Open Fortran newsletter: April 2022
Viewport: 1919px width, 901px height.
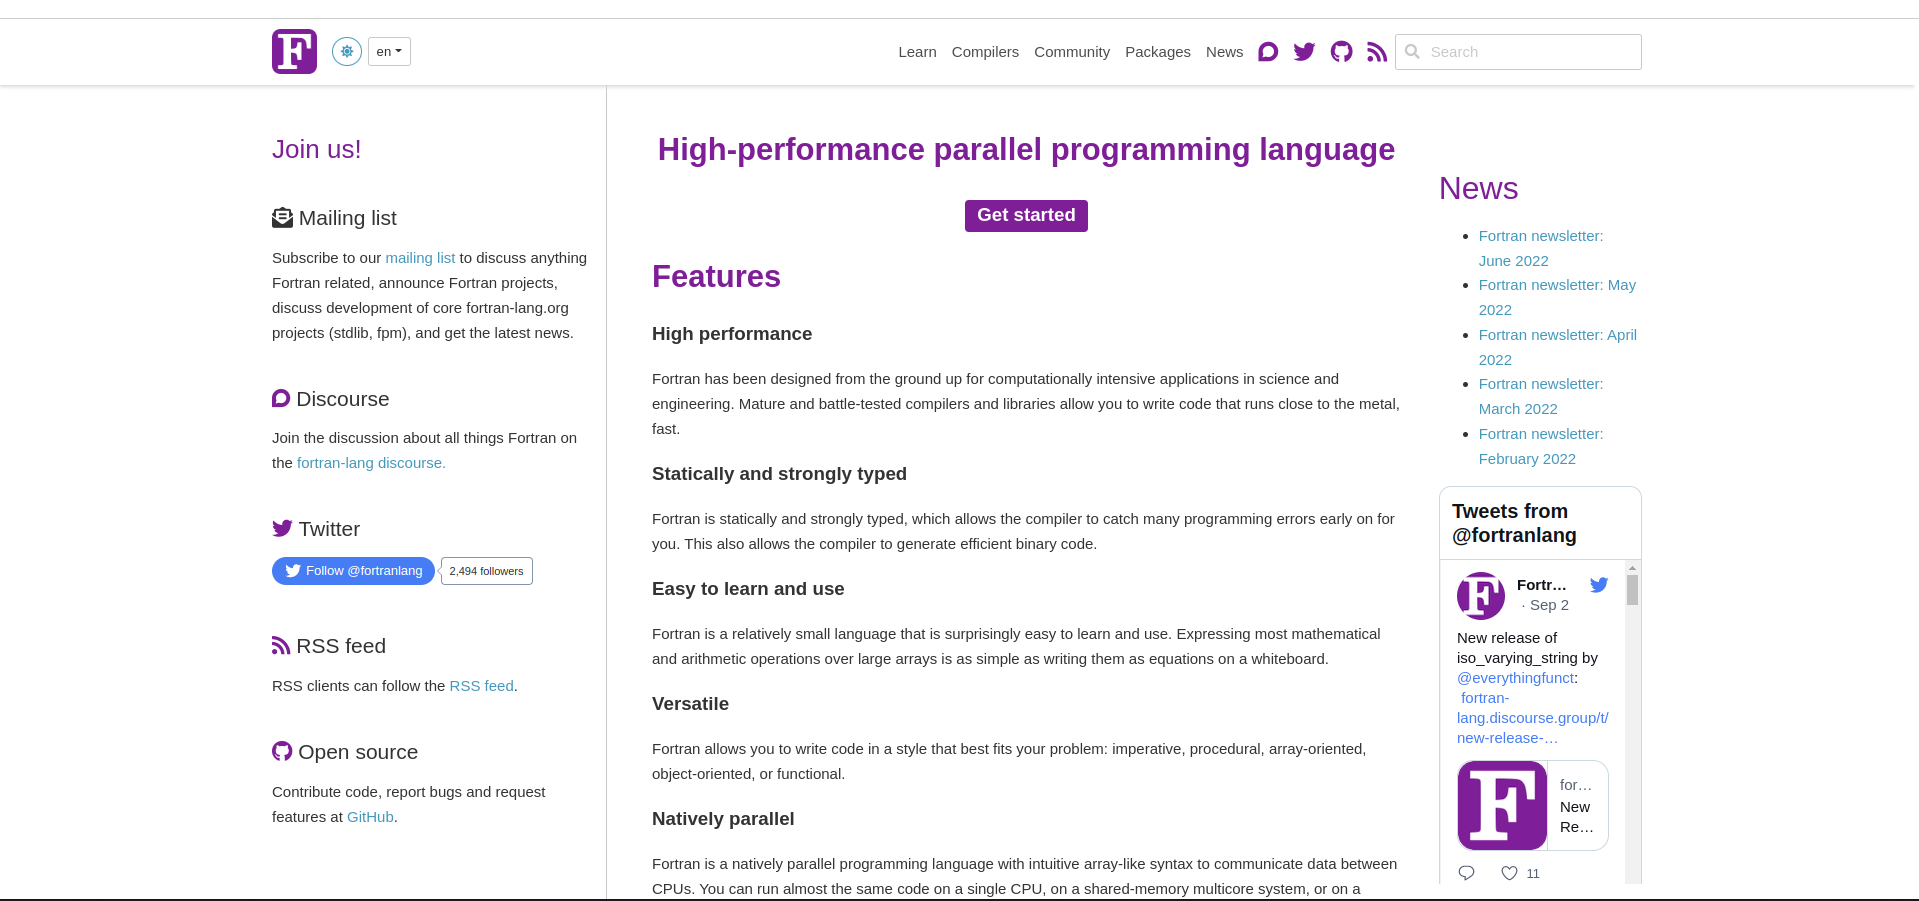(x=1558, y=347)
